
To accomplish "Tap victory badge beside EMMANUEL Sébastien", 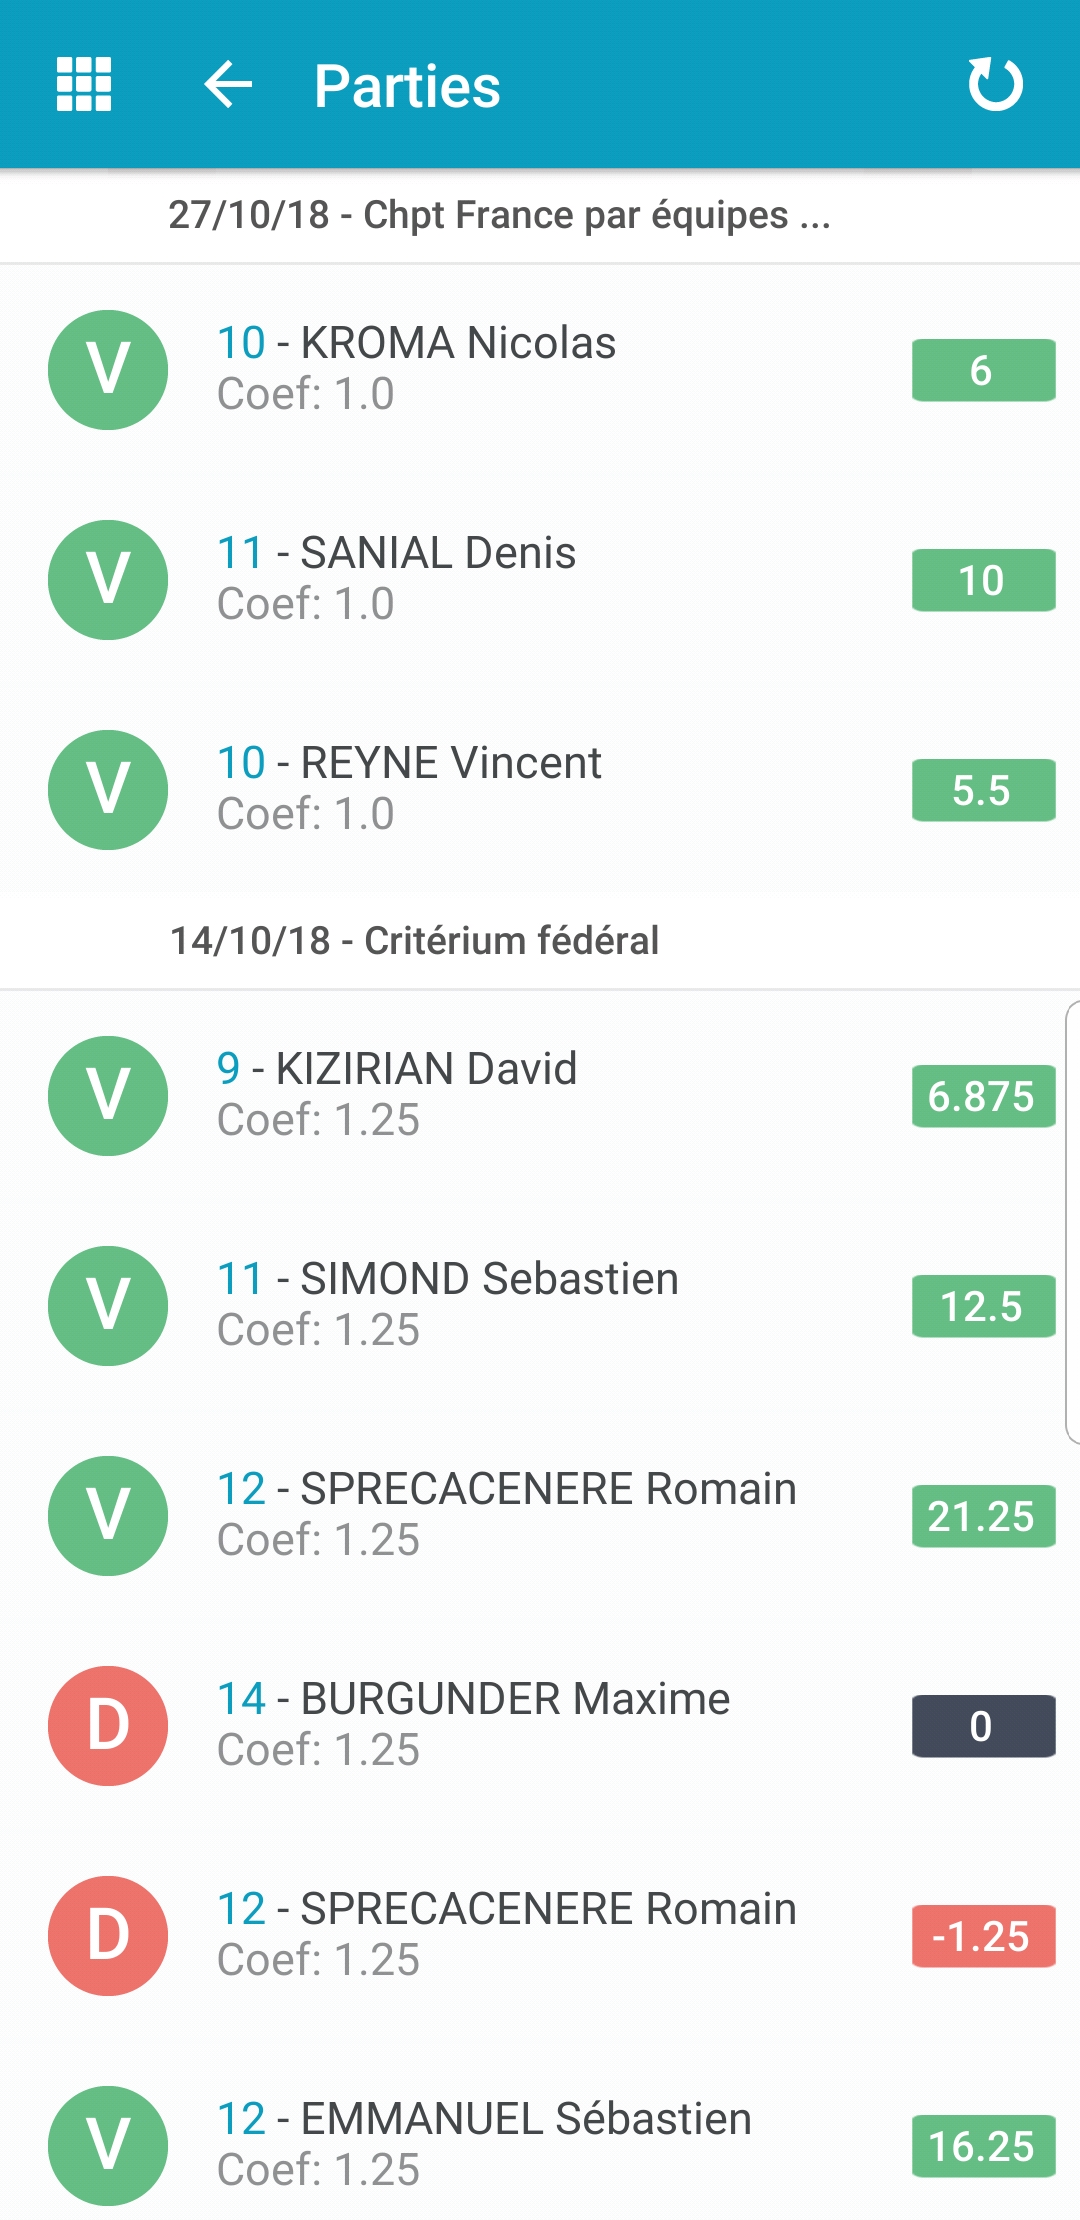I will click(x=108, y=2146).
